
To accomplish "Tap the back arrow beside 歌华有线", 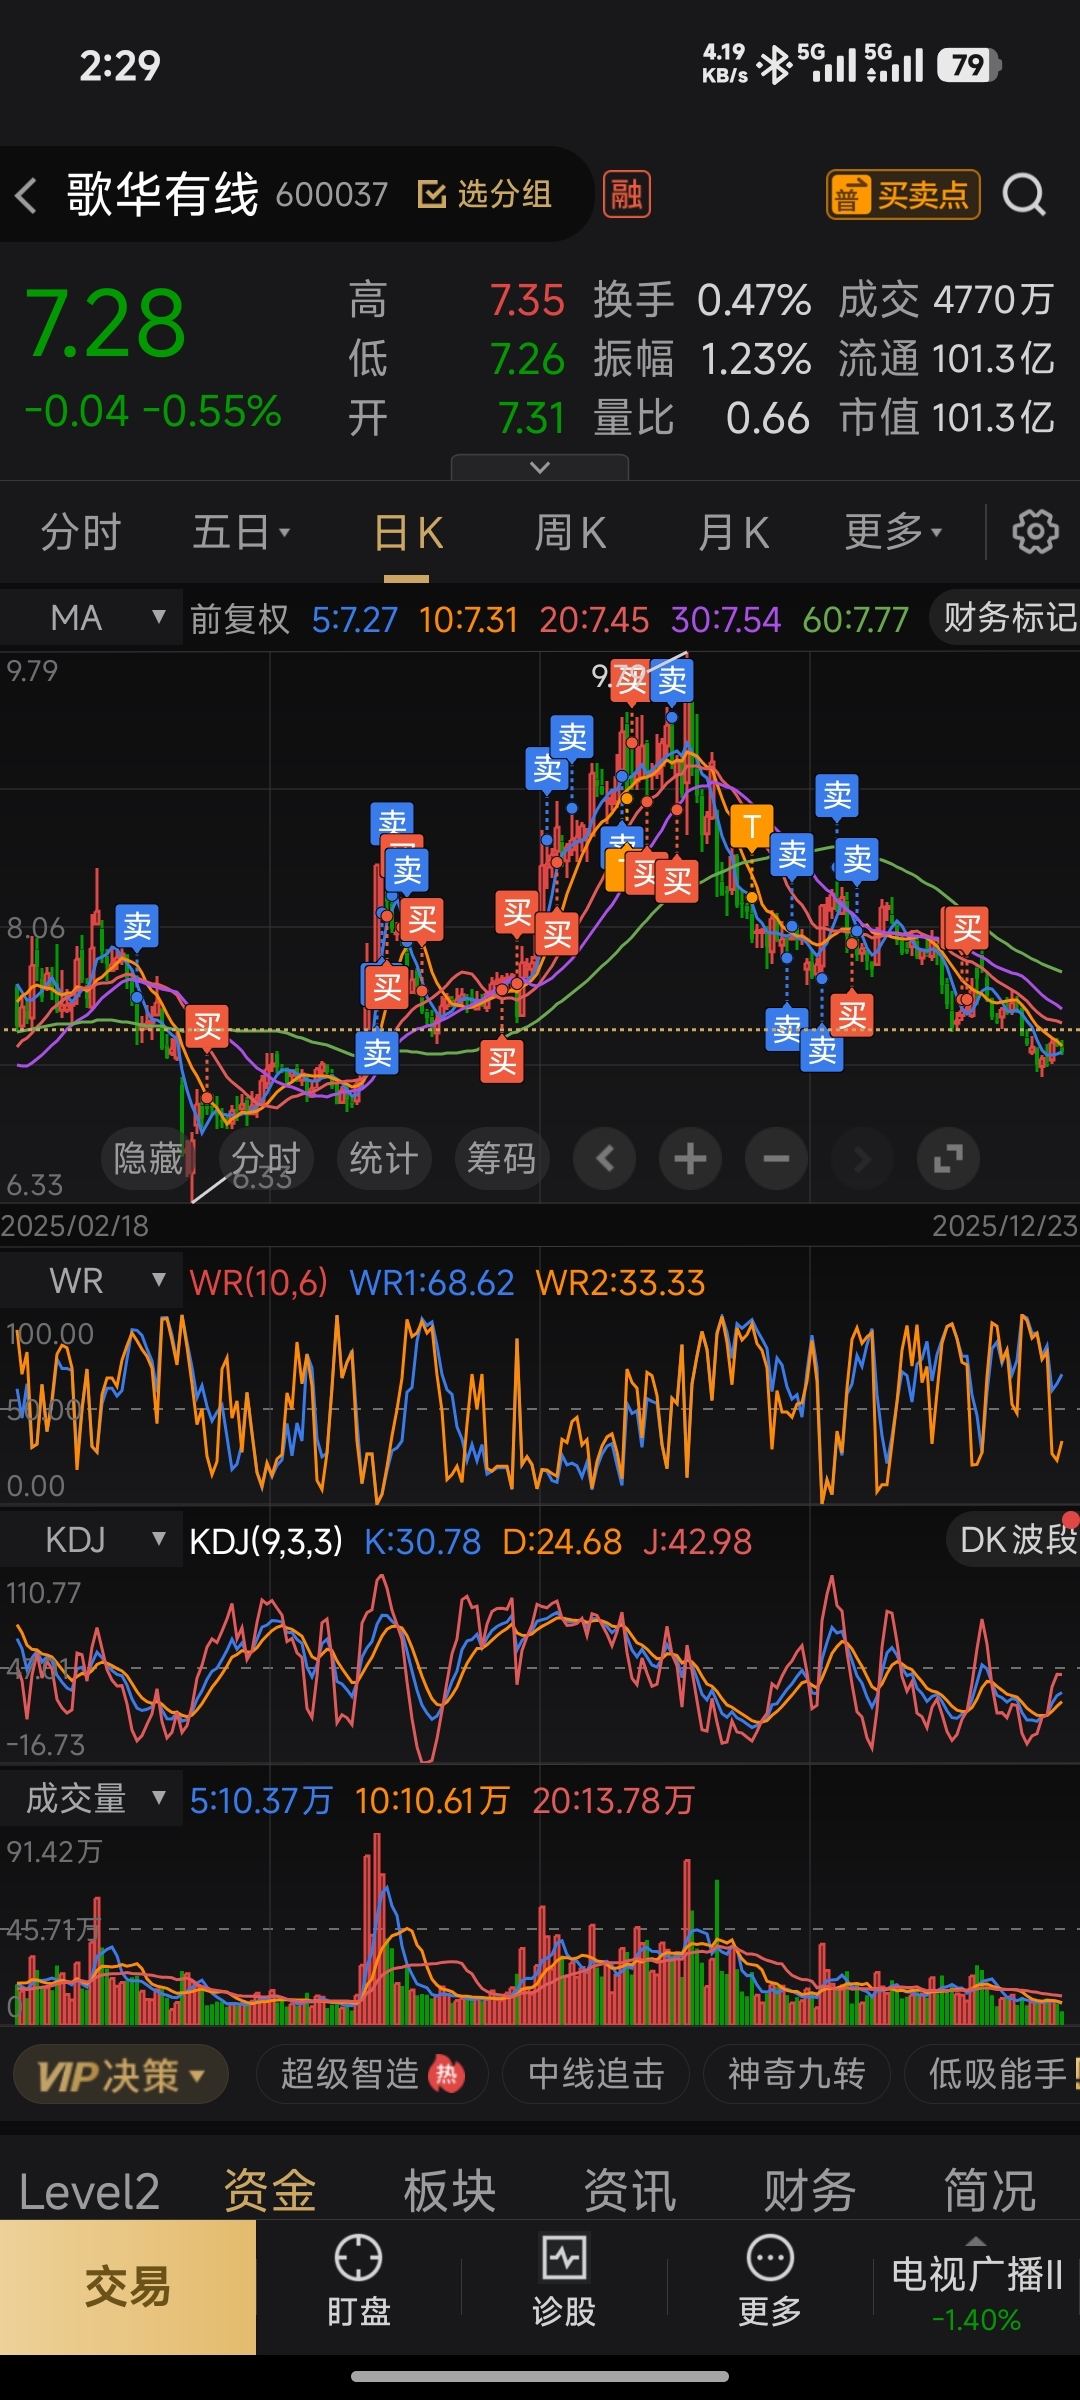I will tap(27, 195).
